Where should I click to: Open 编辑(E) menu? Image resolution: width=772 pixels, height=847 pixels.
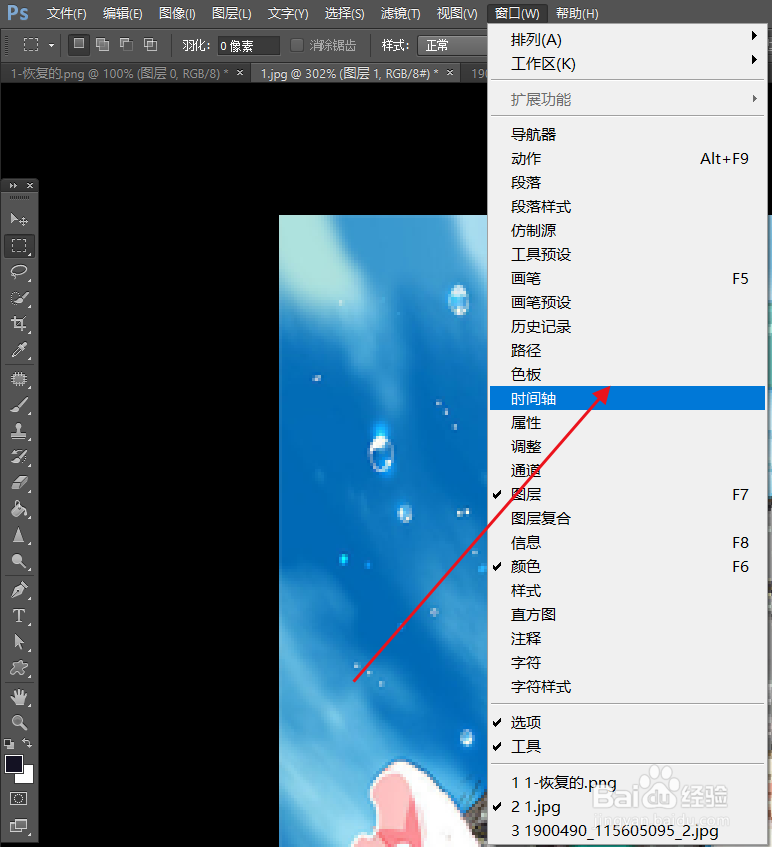tap(123, 14)
